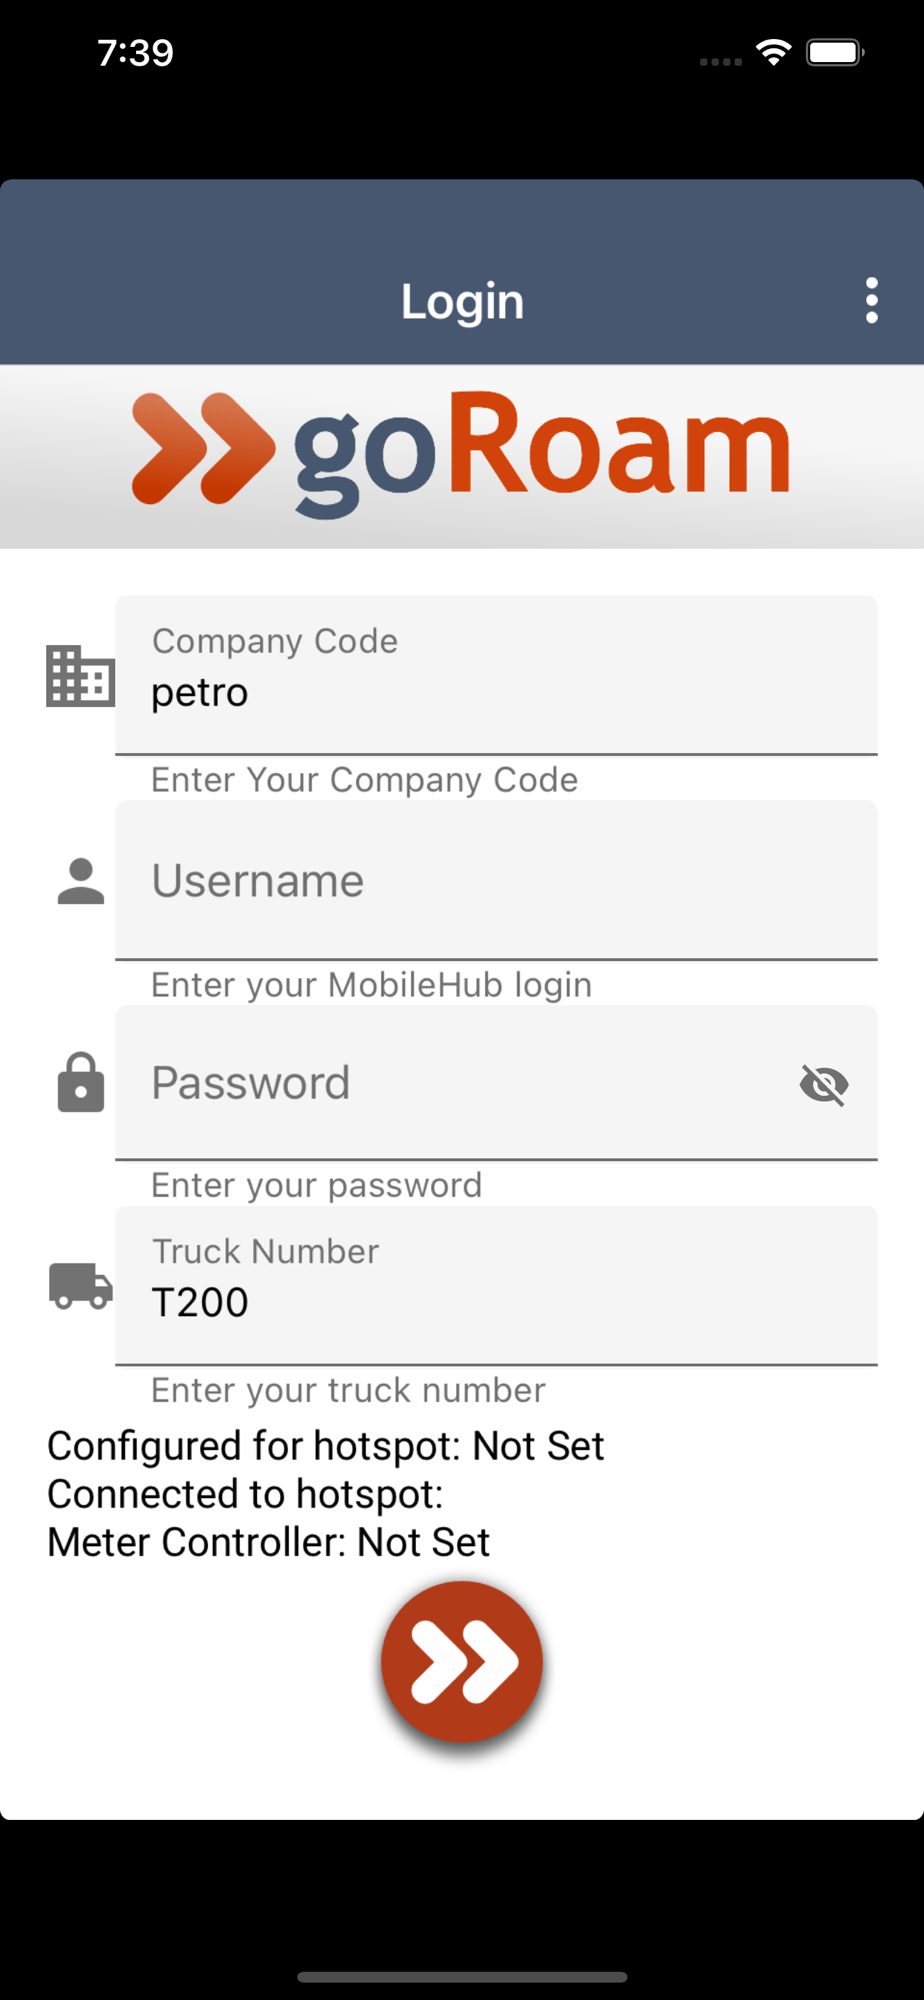Click the user profile icon

coord(80,881)
